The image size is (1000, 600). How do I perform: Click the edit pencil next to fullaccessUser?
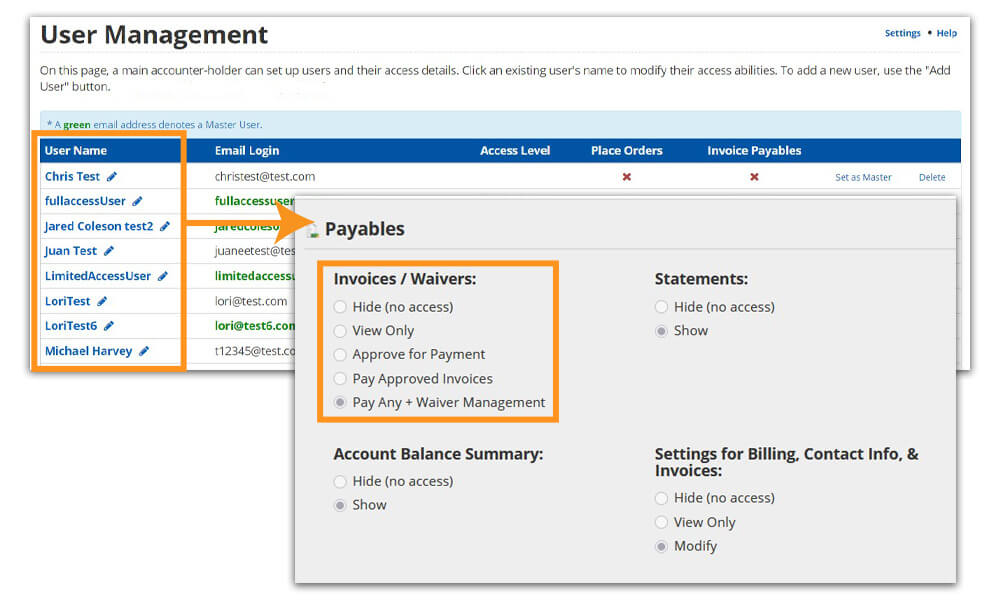(137, 201)
